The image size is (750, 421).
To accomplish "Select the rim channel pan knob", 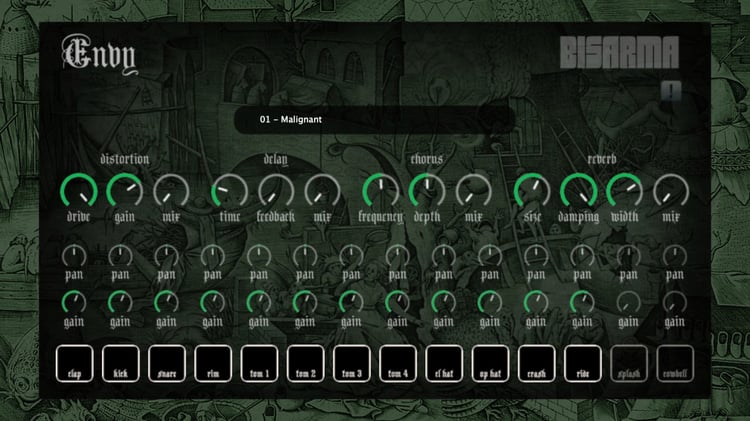I will coord(213,256).
